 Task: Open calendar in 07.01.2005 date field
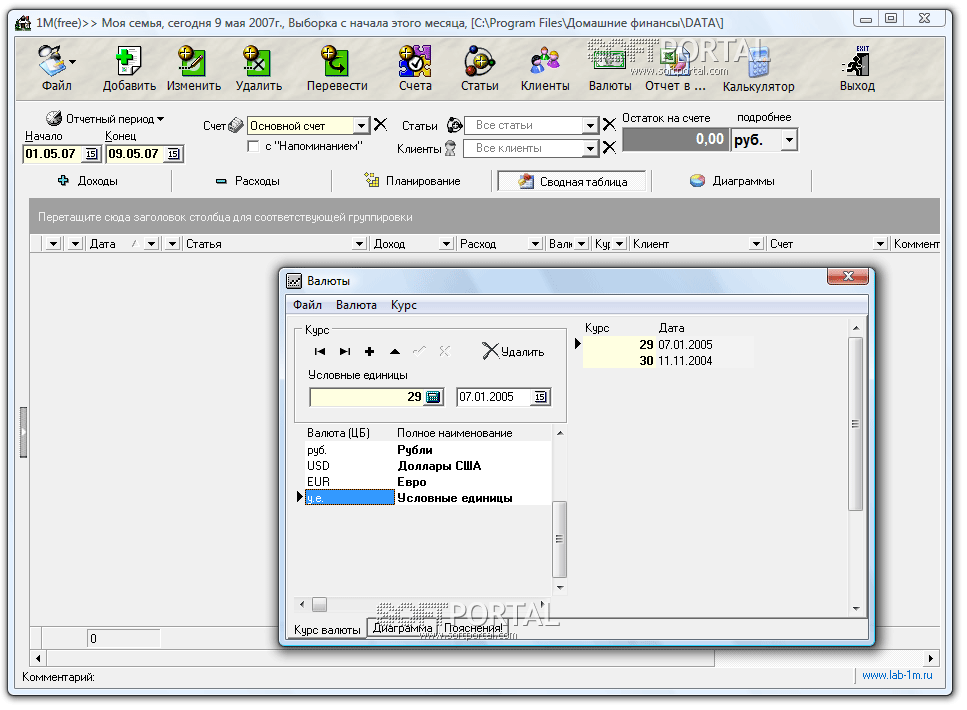tap(540, 397)
